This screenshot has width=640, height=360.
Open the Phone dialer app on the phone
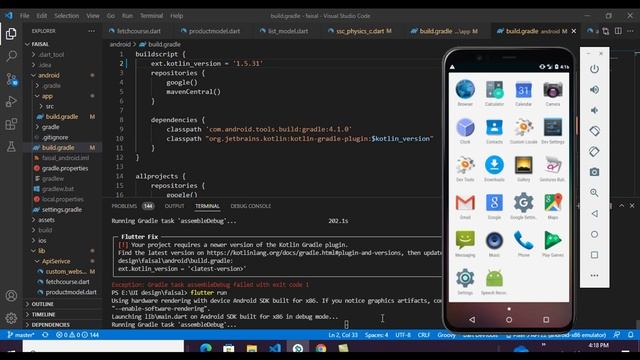(524, 243)
